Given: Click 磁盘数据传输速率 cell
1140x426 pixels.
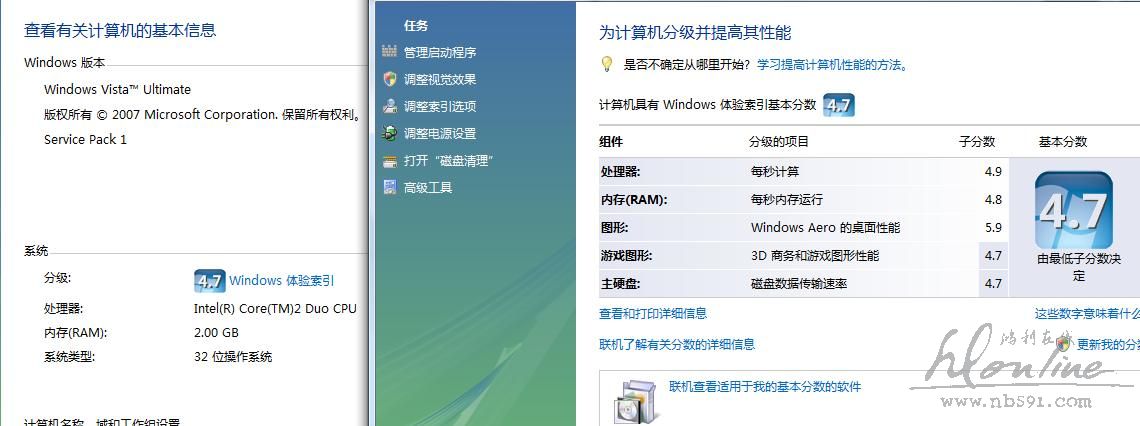Looking at the screenshot, I should (x=799, y=284).
